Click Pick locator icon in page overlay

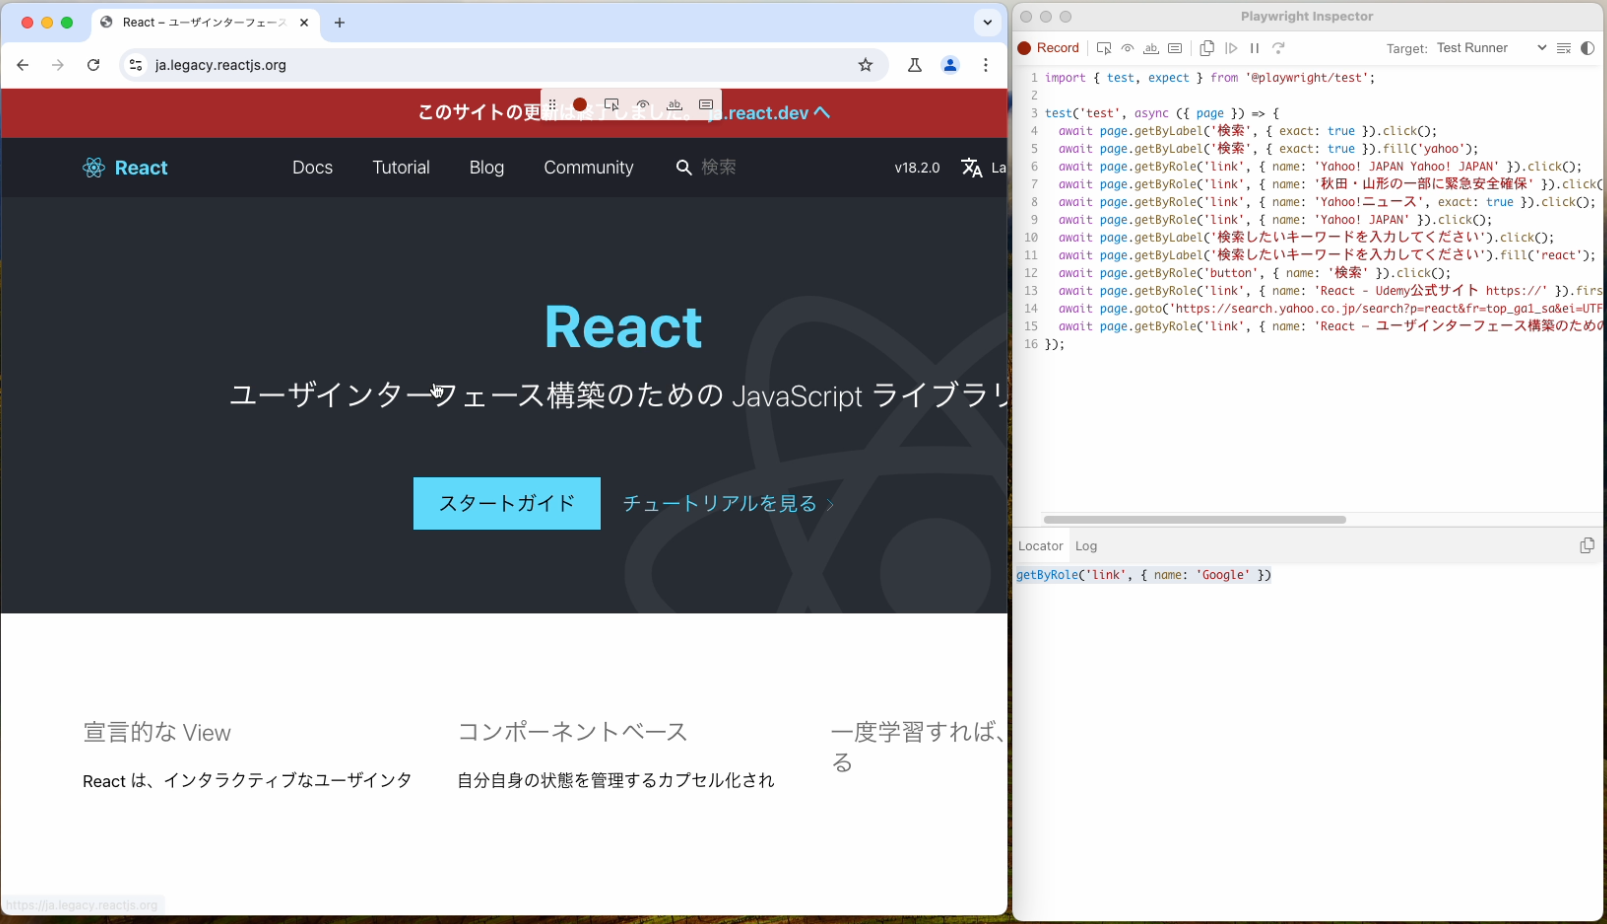(x=612, y=105)
